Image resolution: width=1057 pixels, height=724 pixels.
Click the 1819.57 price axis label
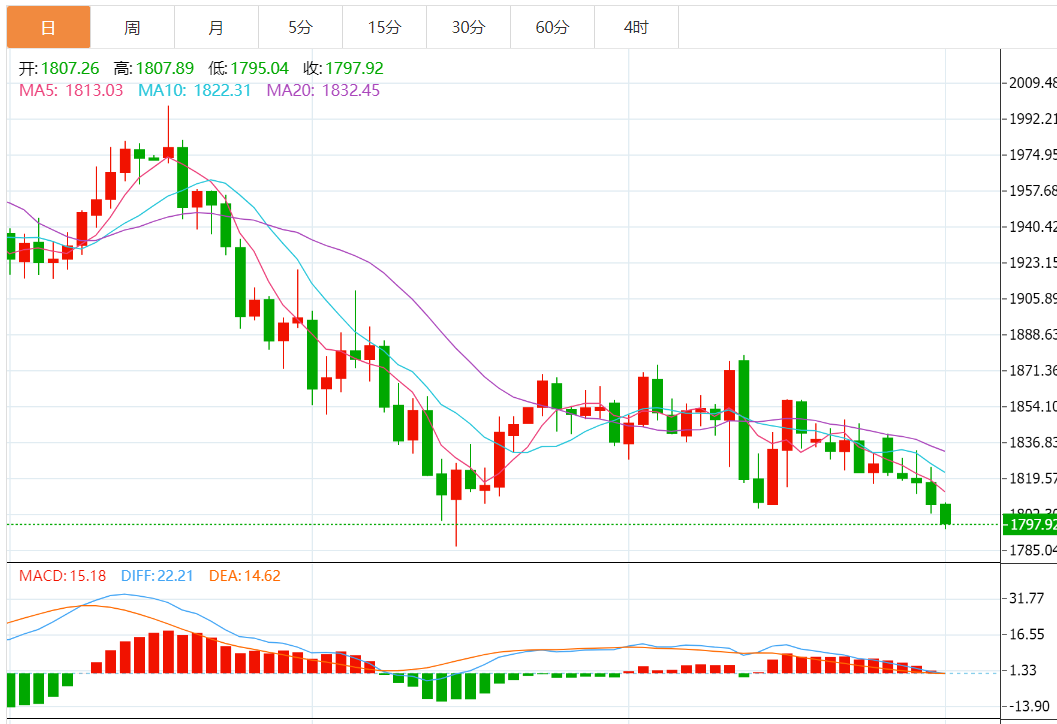click(1033, 479)
